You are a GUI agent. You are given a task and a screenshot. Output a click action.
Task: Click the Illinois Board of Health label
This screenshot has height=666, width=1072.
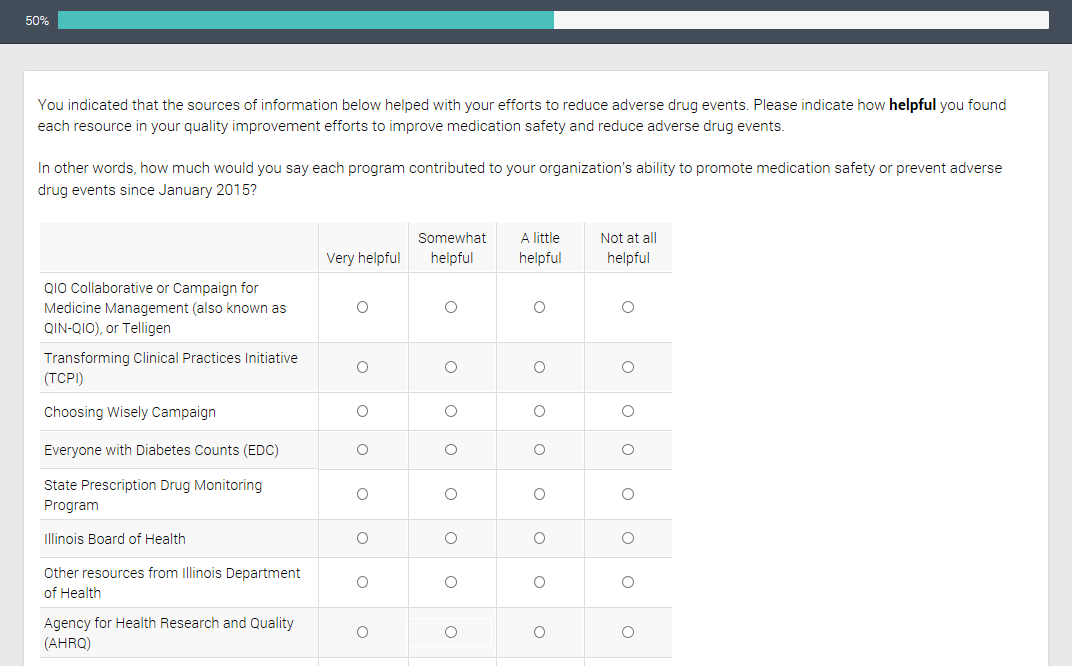115,539
